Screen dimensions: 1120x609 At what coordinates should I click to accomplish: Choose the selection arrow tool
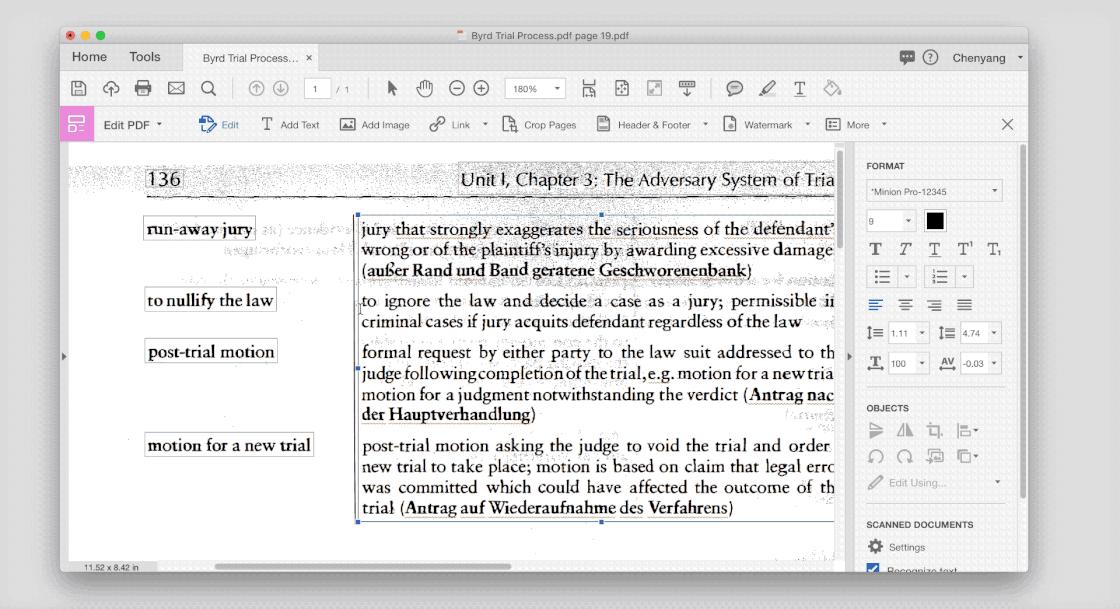pyautogui.click(x=391, y=89)
